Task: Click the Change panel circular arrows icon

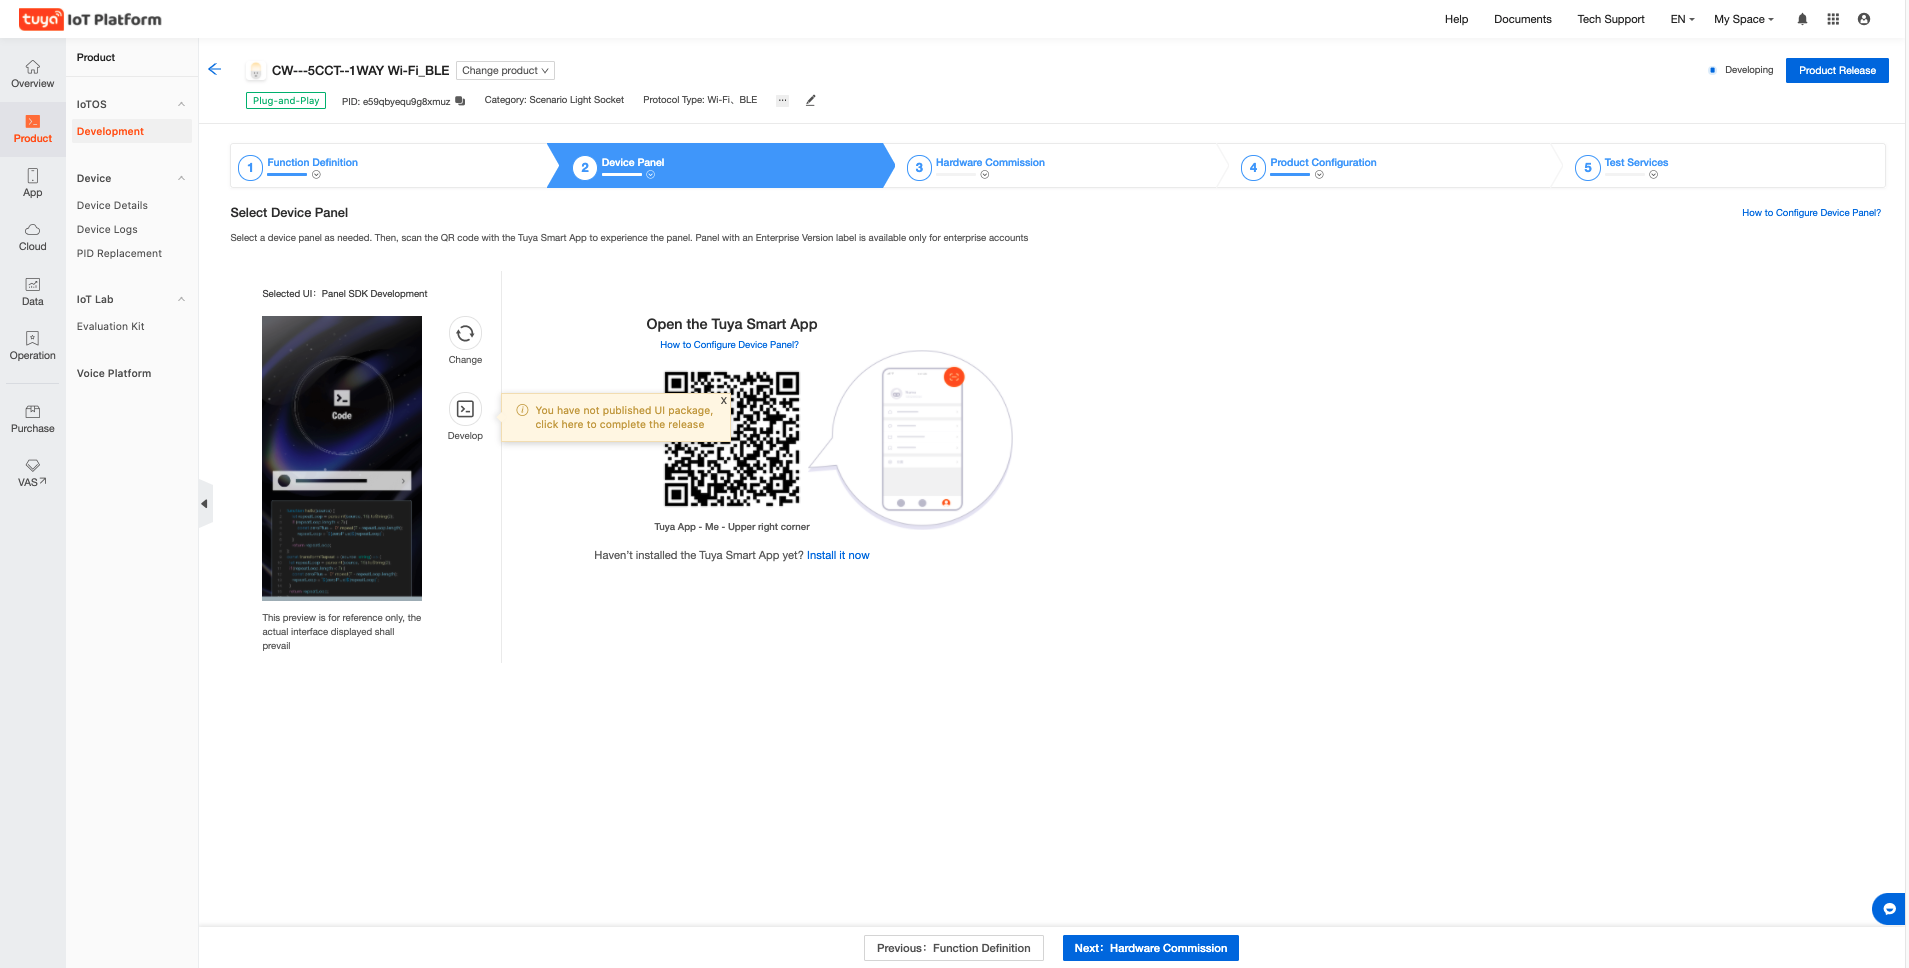Action: pyautogui.click(x=465, y=333)
